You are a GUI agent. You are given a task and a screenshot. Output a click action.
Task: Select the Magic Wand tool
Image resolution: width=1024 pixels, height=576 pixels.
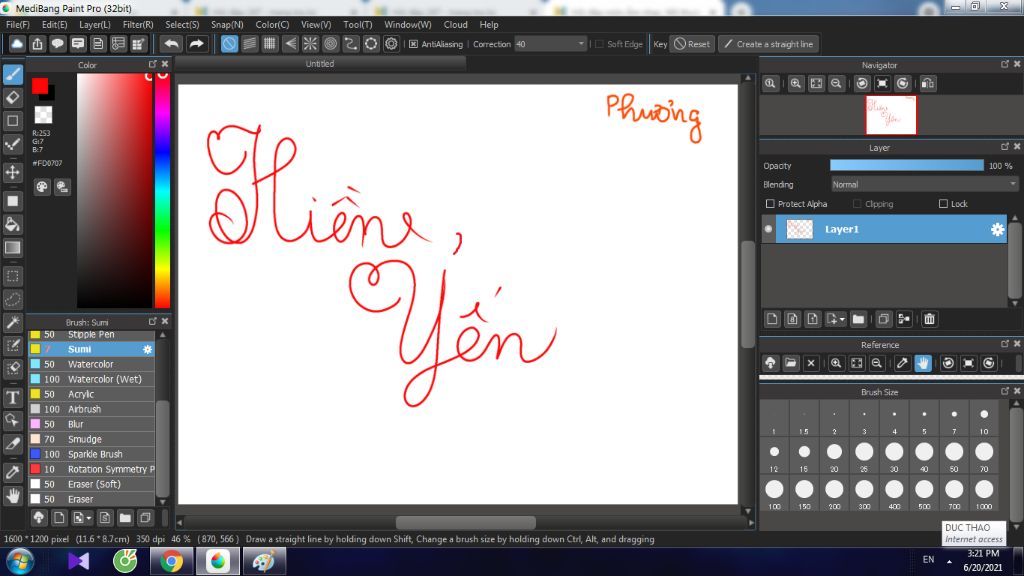point(12,322)
